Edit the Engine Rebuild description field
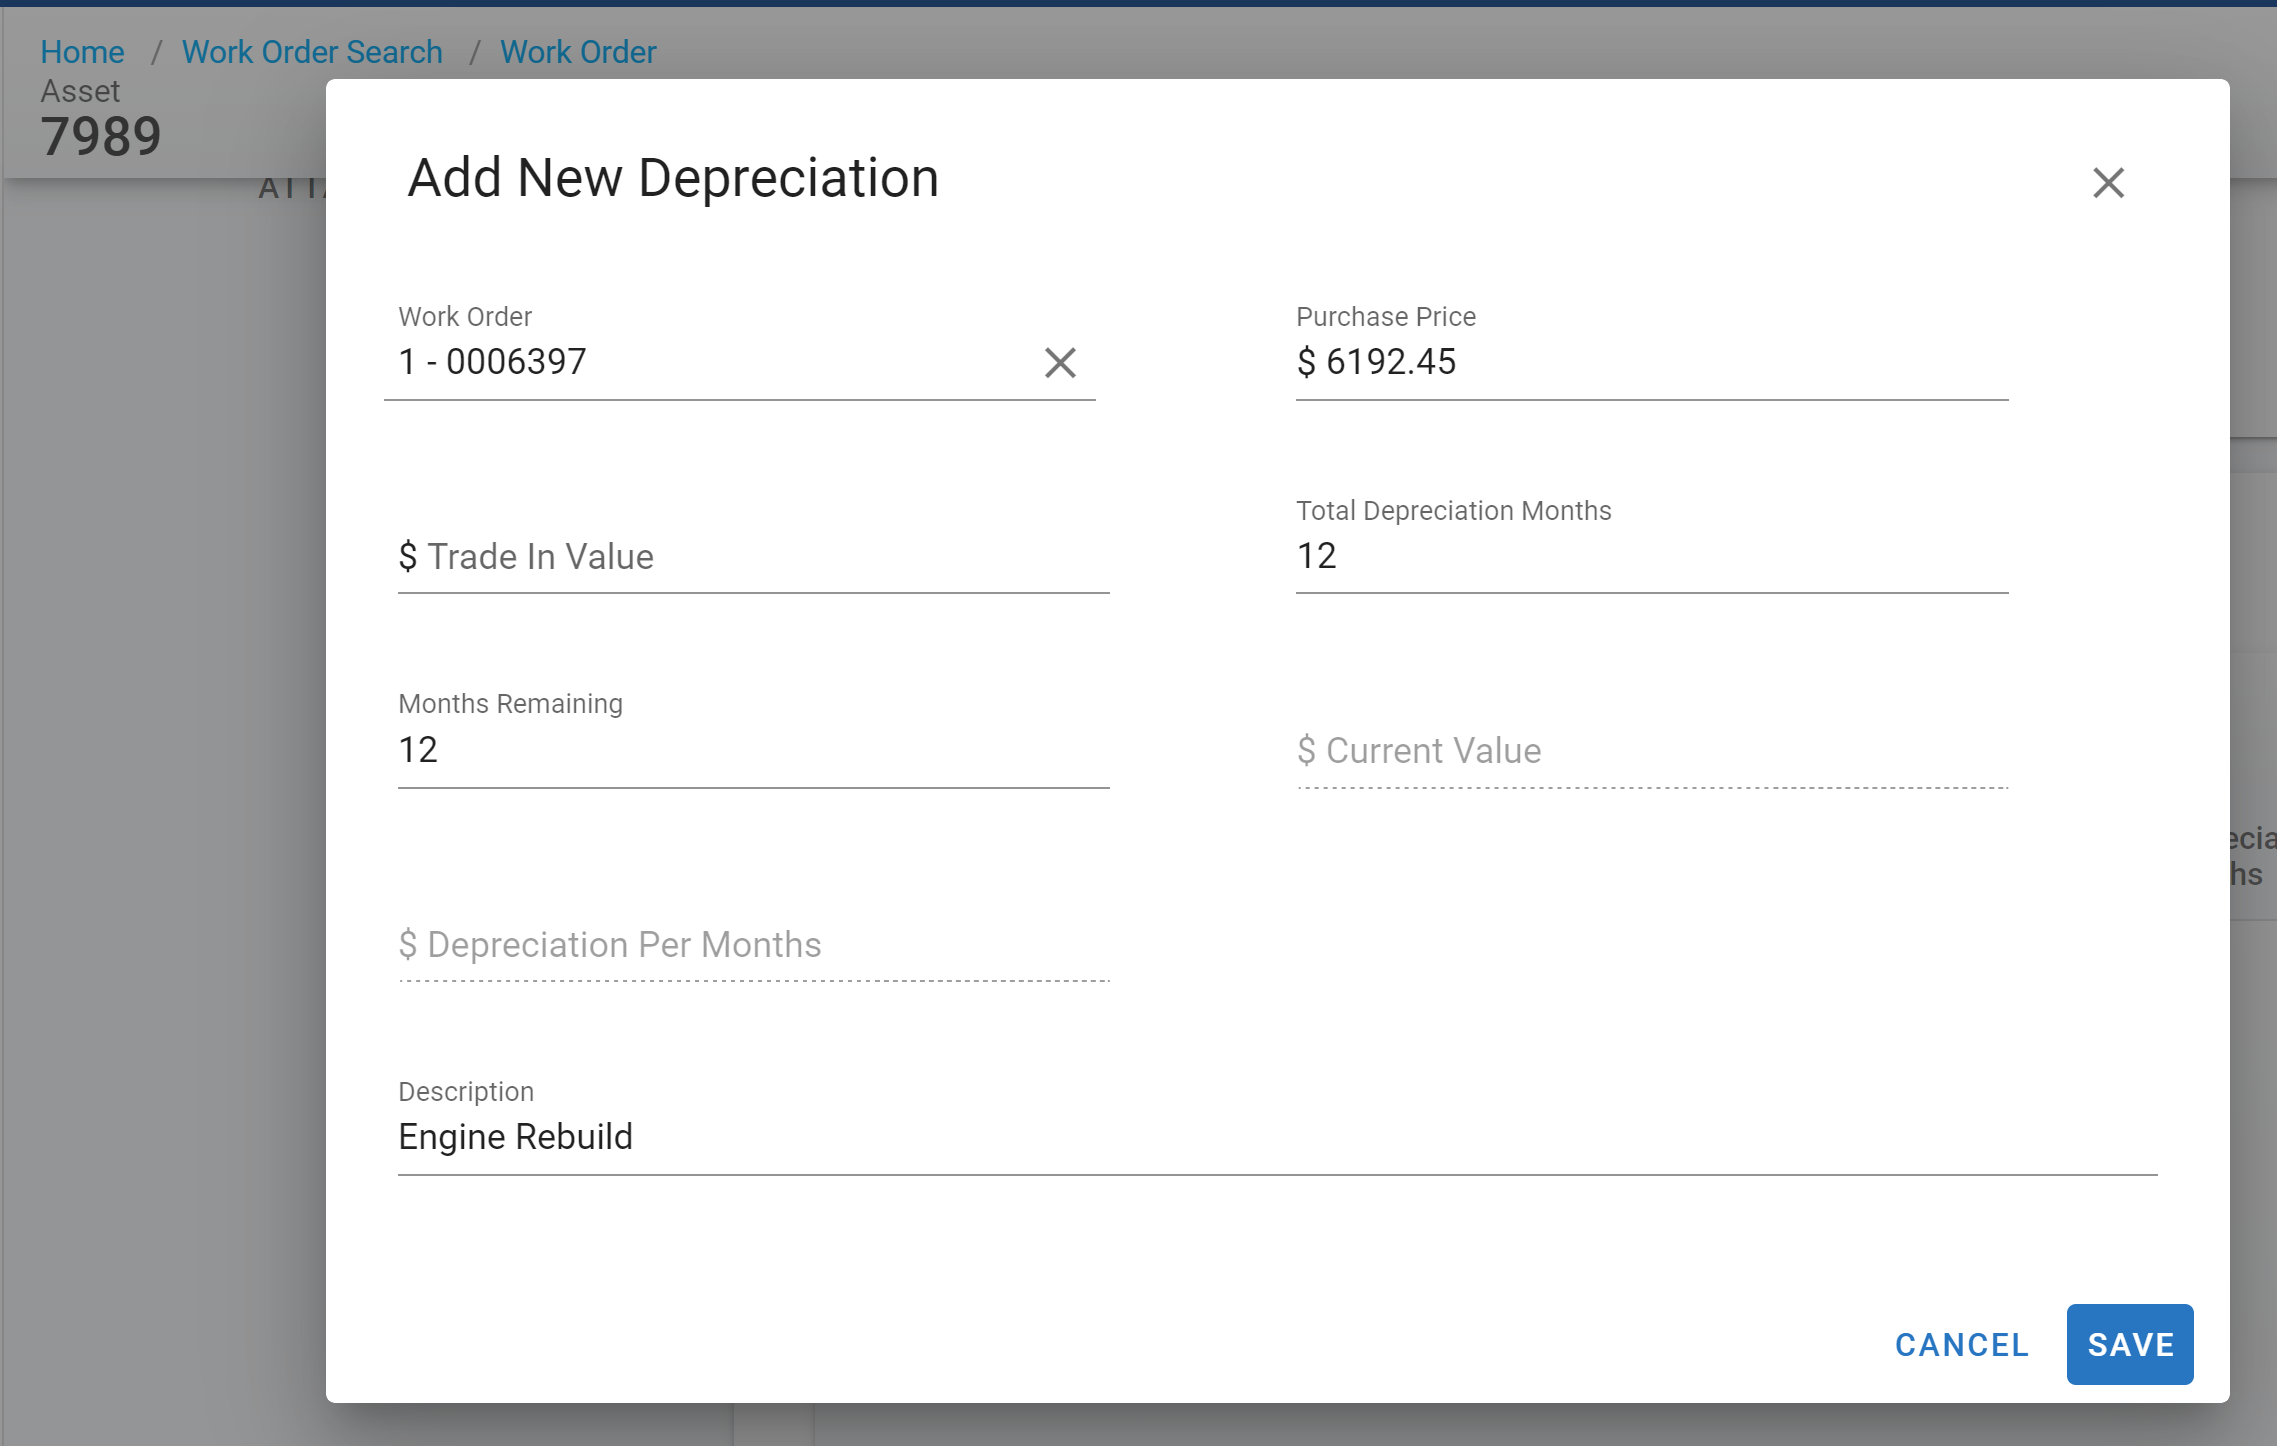This screenshot has height=1446, width=2277. point(1276,1137)
